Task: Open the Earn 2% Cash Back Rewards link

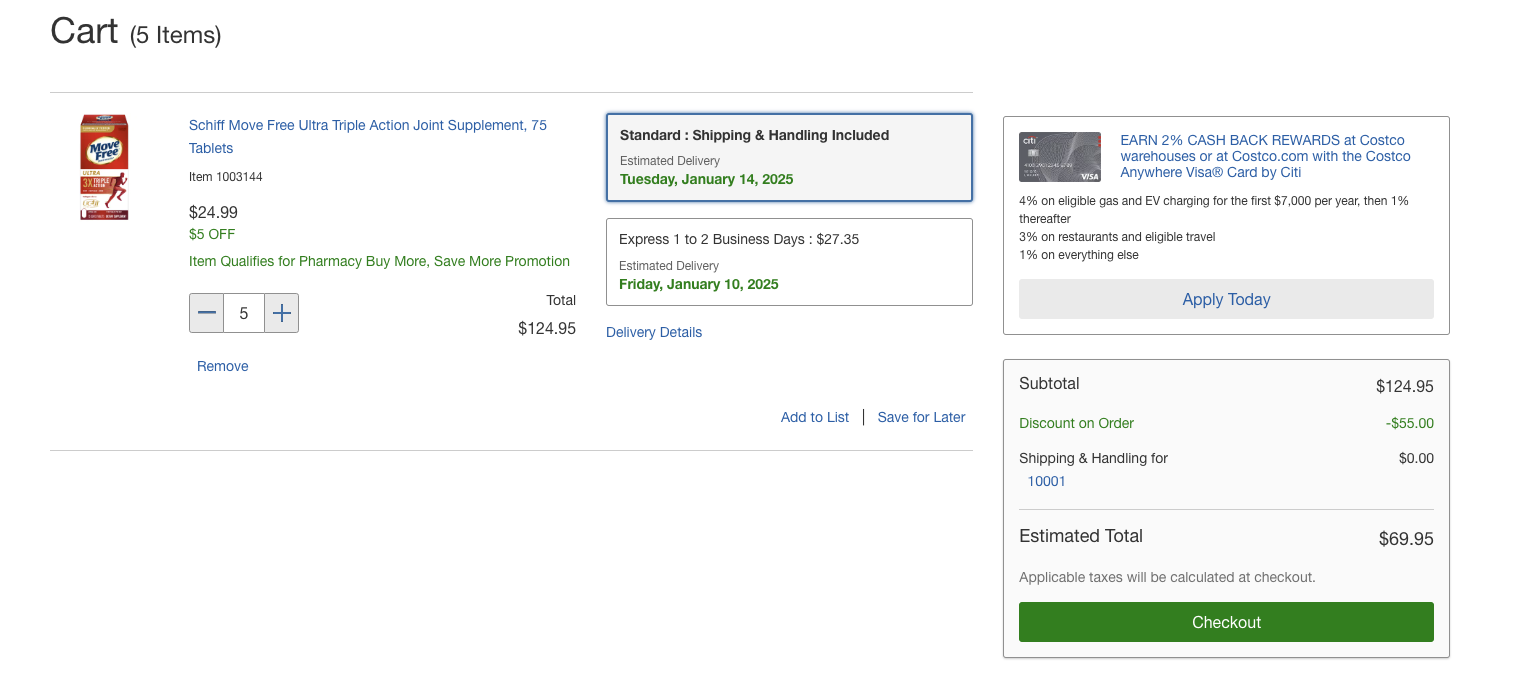Action: [x=1265, y=156]
